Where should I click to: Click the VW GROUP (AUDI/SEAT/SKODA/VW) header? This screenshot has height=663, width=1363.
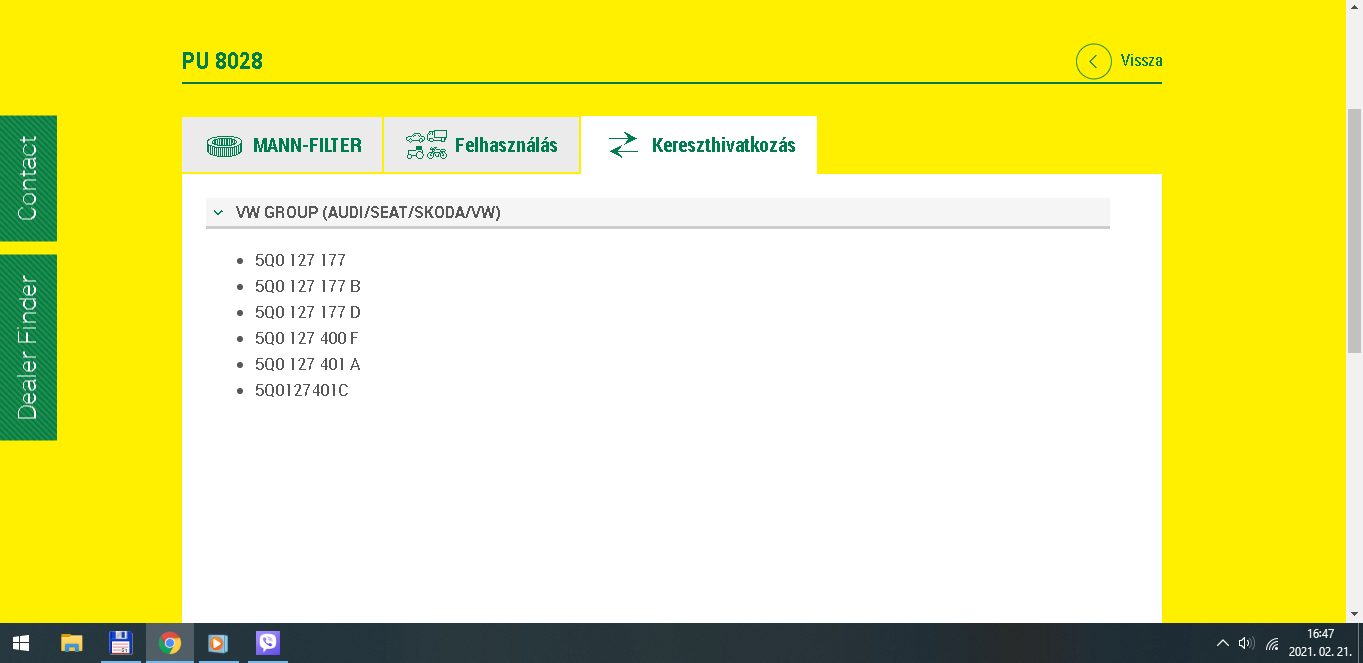tap(658, 212)
